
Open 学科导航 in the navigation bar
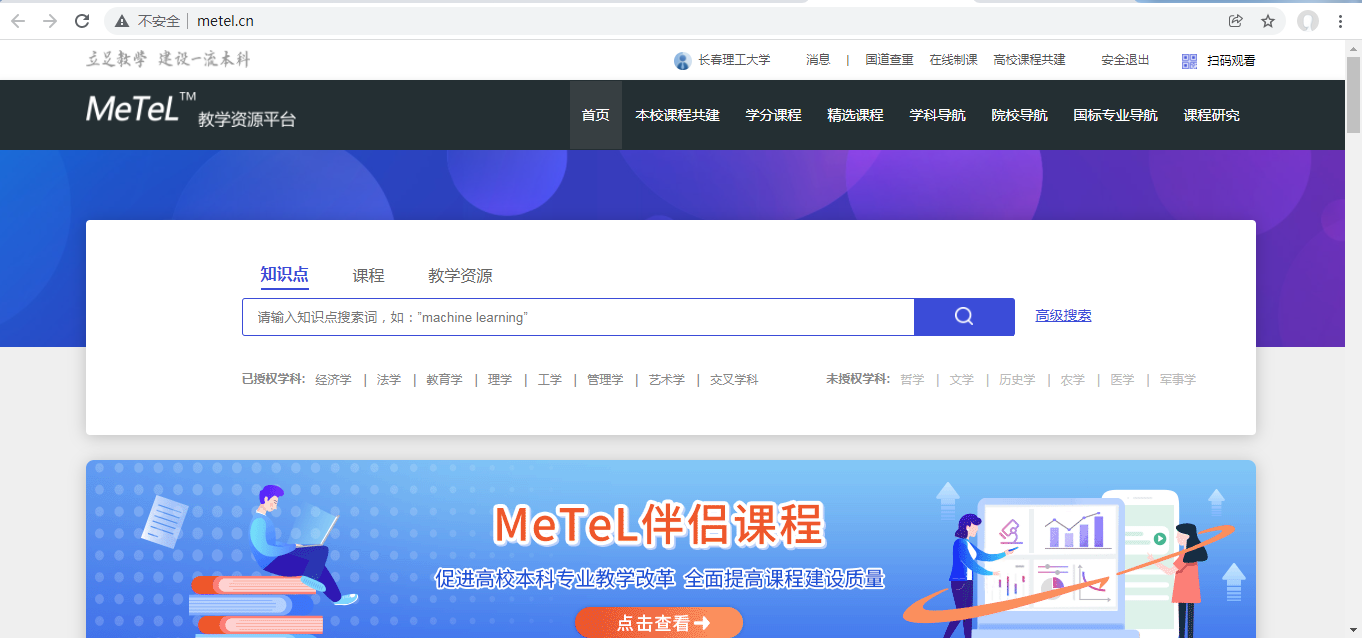point(938,115)
